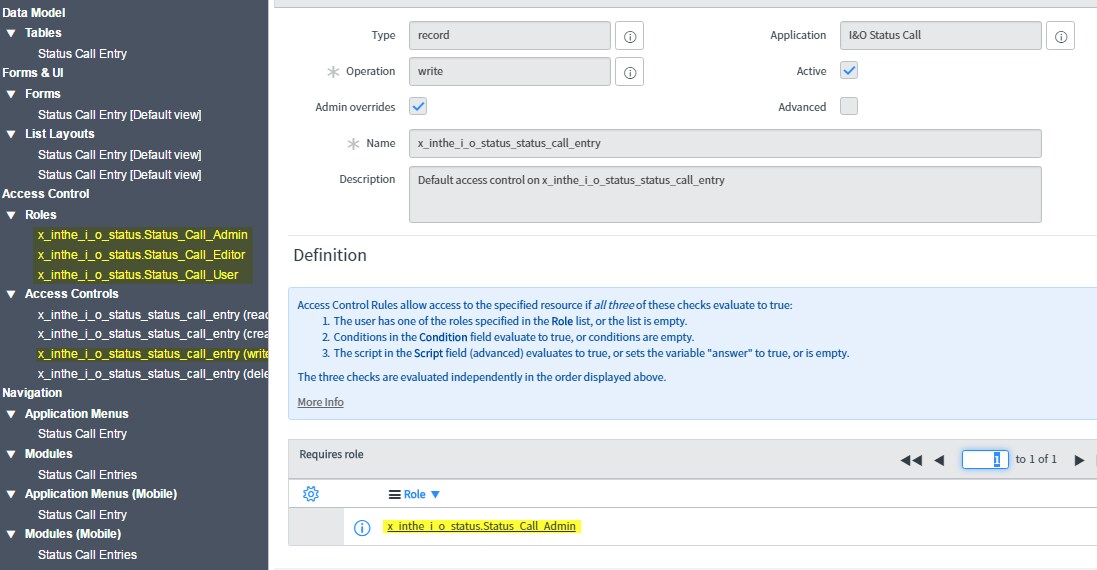The height and width of the screenshot is (570, 1097).
Task: Click the Definition section heading
Action: [x=330, y=255]
